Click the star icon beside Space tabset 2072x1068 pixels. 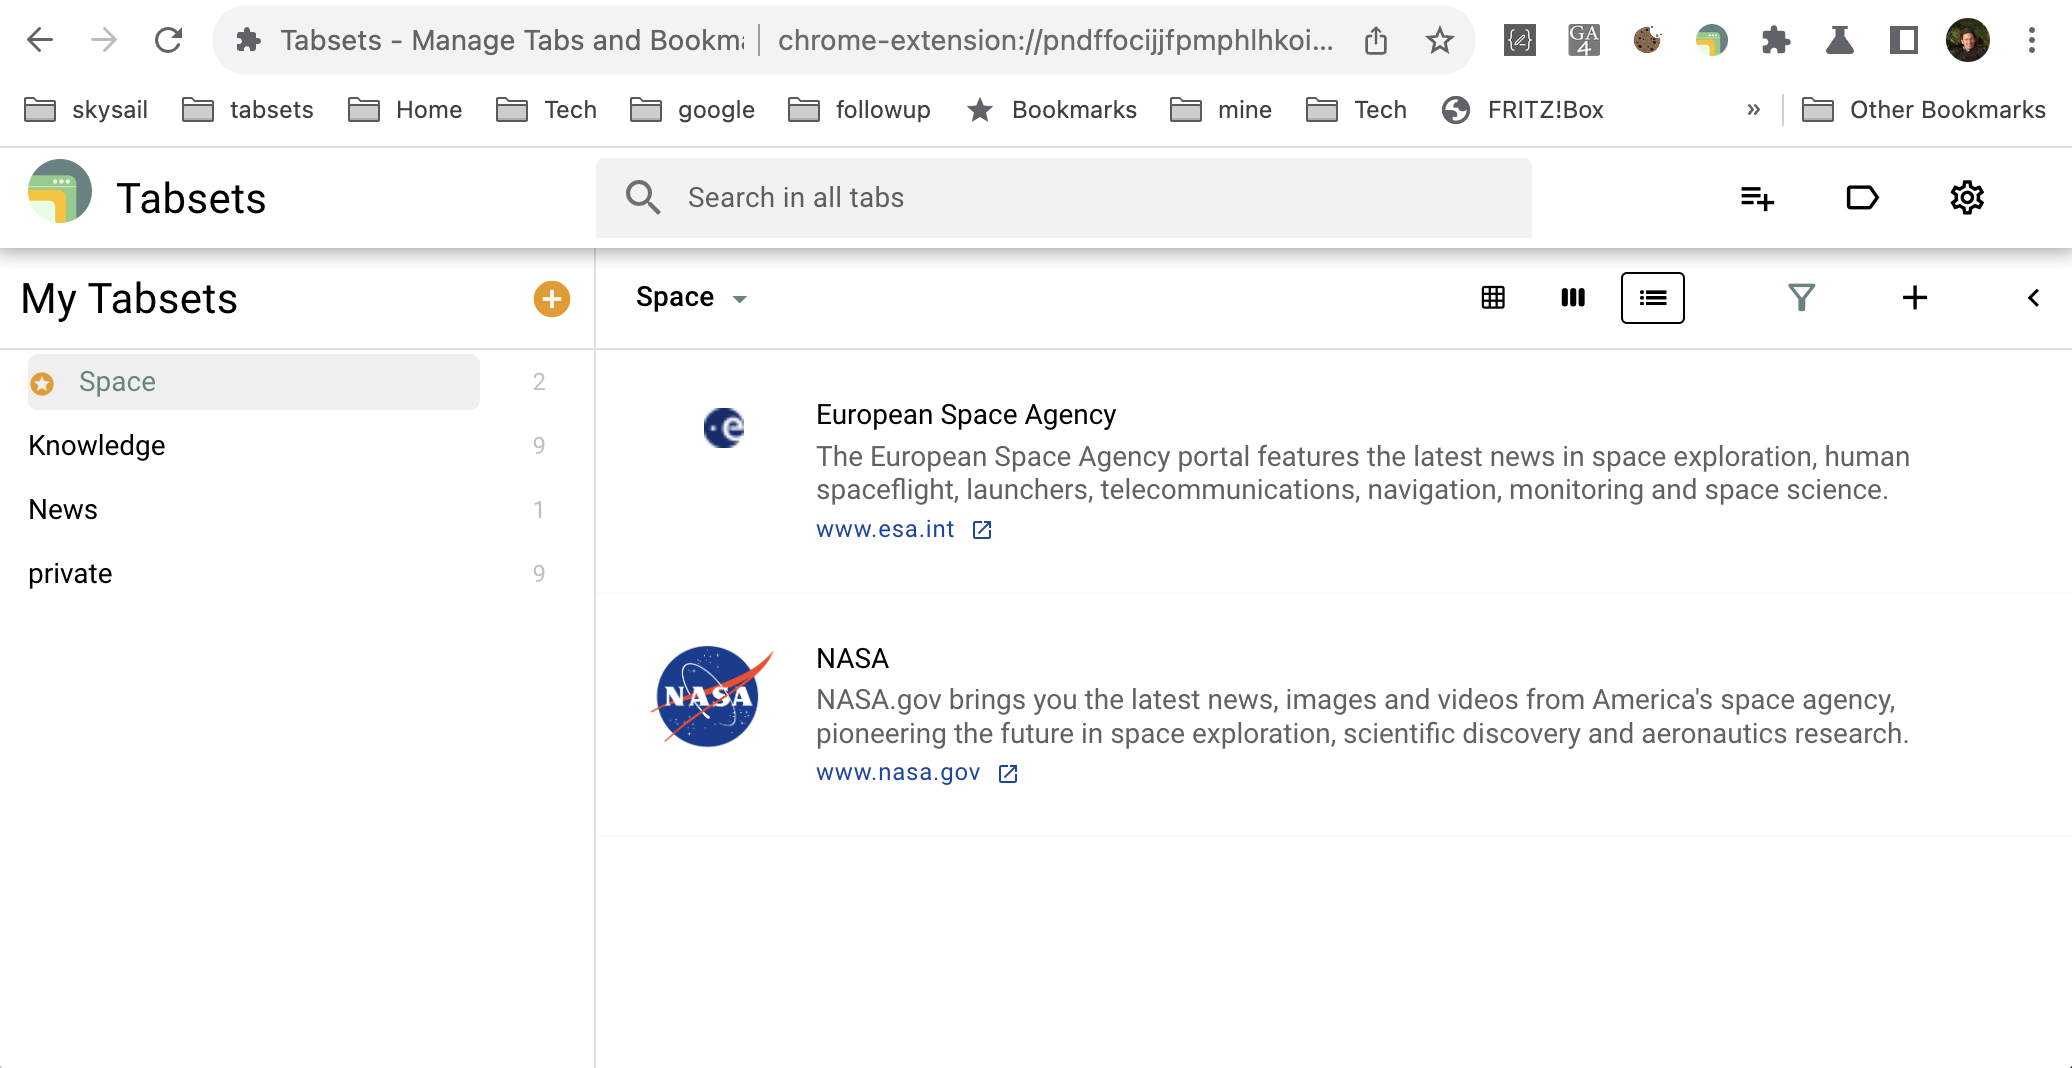click(42, 383)
